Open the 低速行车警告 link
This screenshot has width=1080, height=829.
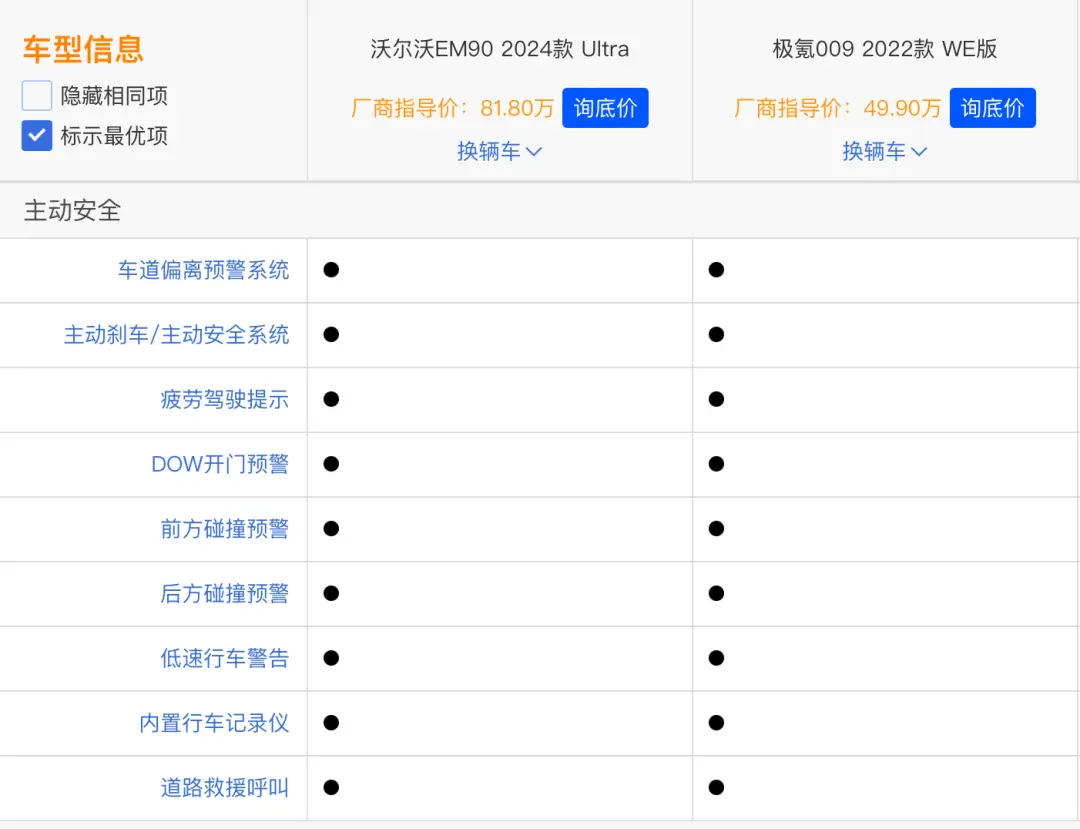click(x=225, y=658)
